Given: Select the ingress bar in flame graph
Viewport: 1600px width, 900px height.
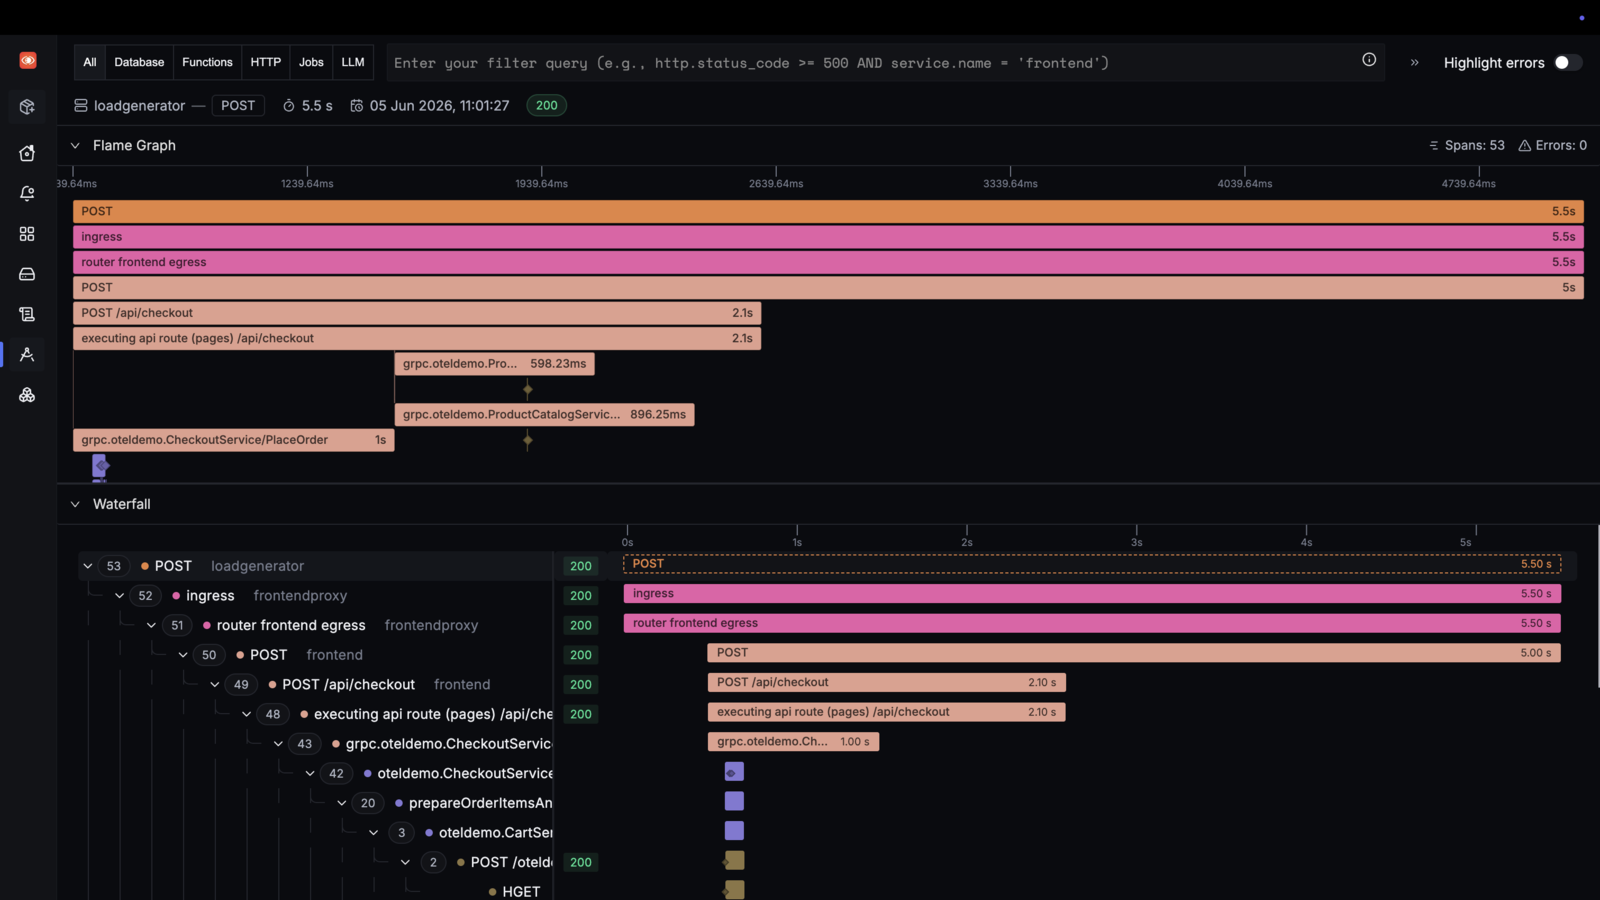Looking at the screenshot, I should (828, 237).
